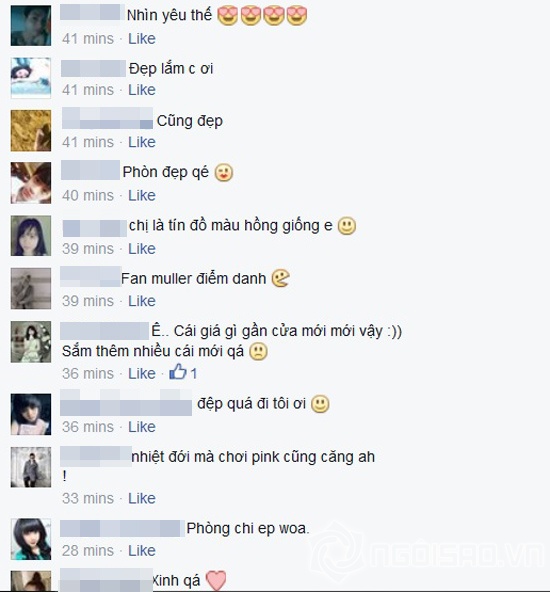Open avatar of the 'Nhìn yêu thế' commenter

31,26
